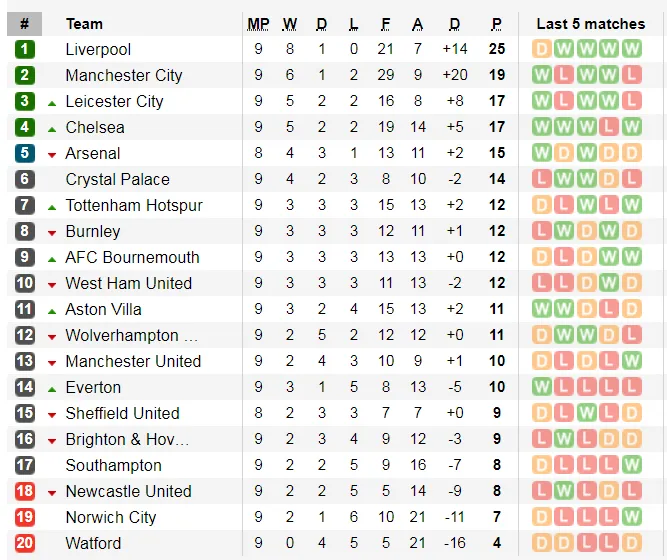This screenshot has width=667, height=560.
Task: Click the Last 5 matches header
Action: pyautogui.click(x=590, y=24)
